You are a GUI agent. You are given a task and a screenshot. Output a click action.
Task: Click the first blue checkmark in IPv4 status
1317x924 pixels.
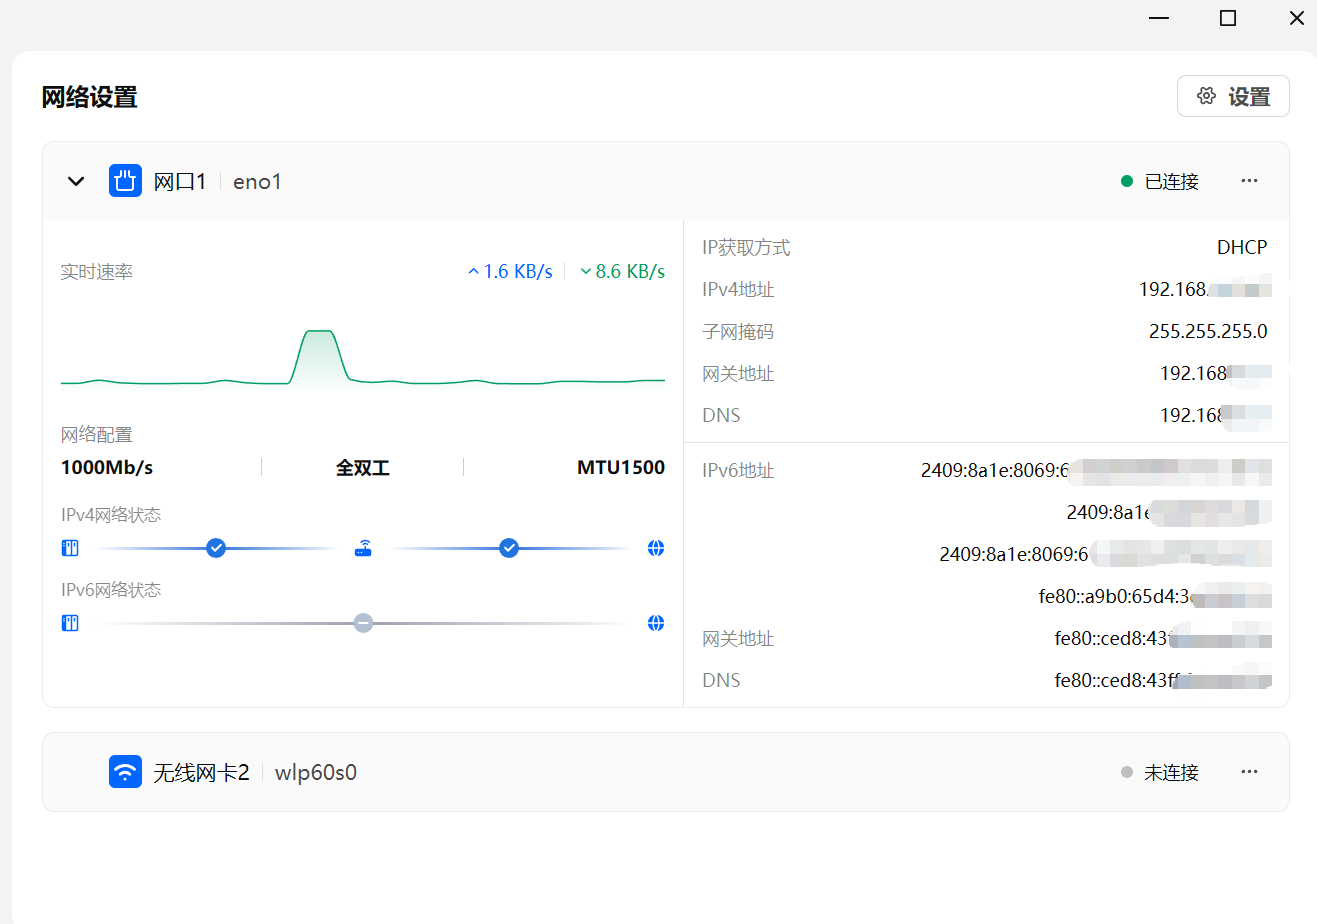coord(216,548)
